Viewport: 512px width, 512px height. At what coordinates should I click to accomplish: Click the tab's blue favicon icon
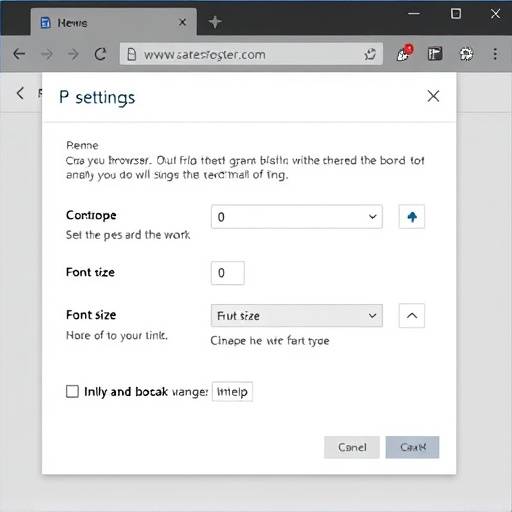tap(45, 23)
